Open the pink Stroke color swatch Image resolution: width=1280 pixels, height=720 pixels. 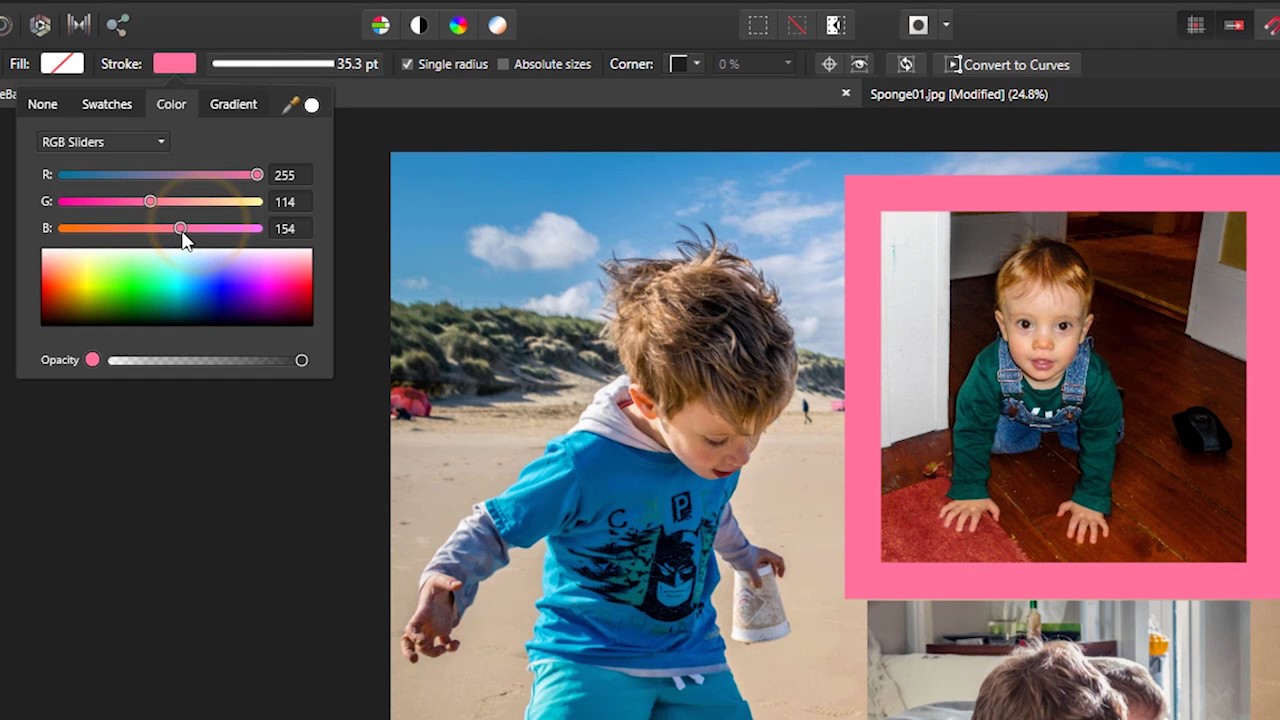175,64
